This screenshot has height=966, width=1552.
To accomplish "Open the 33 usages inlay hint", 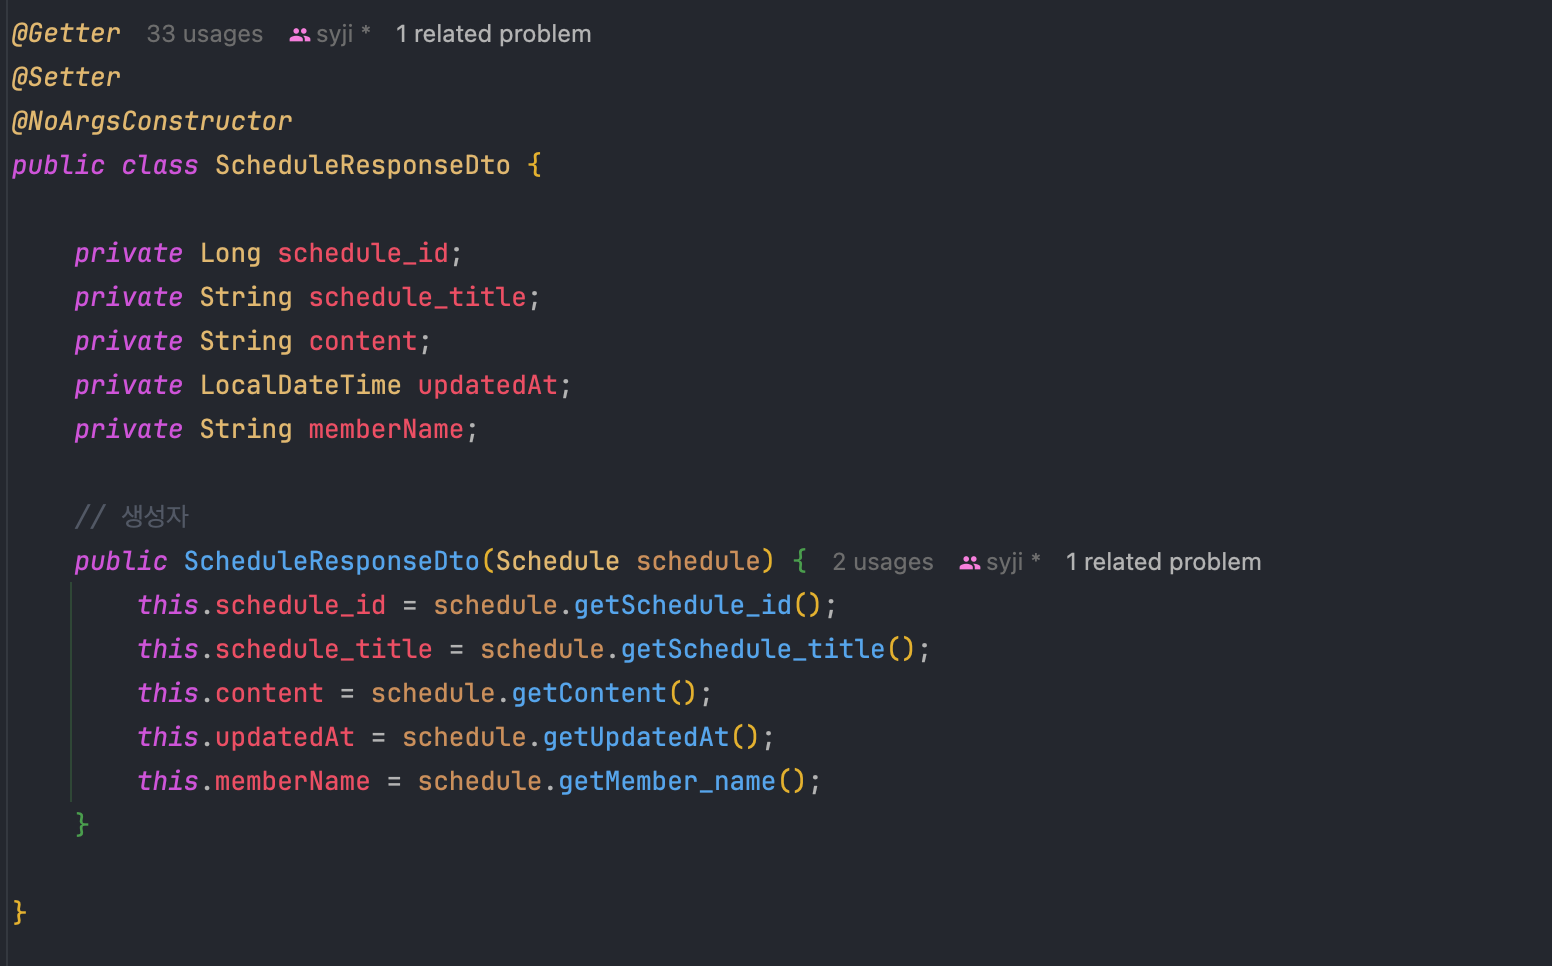I will (x=205, y=34).
